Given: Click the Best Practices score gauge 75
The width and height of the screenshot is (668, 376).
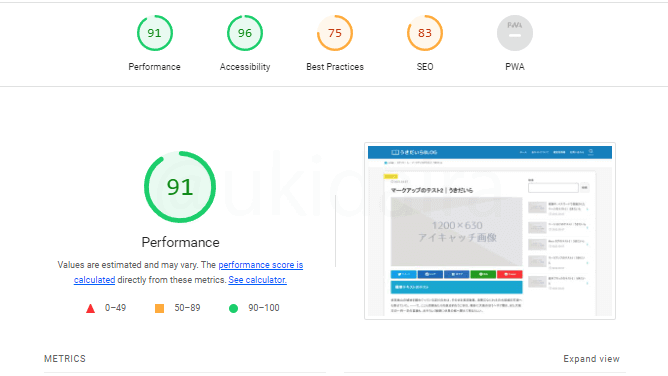Looking at the screenshot, I should [335, 33].
